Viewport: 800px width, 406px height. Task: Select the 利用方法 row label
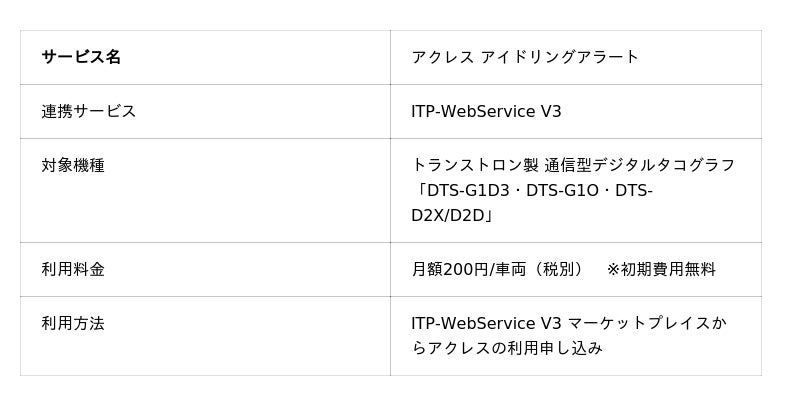73,323
